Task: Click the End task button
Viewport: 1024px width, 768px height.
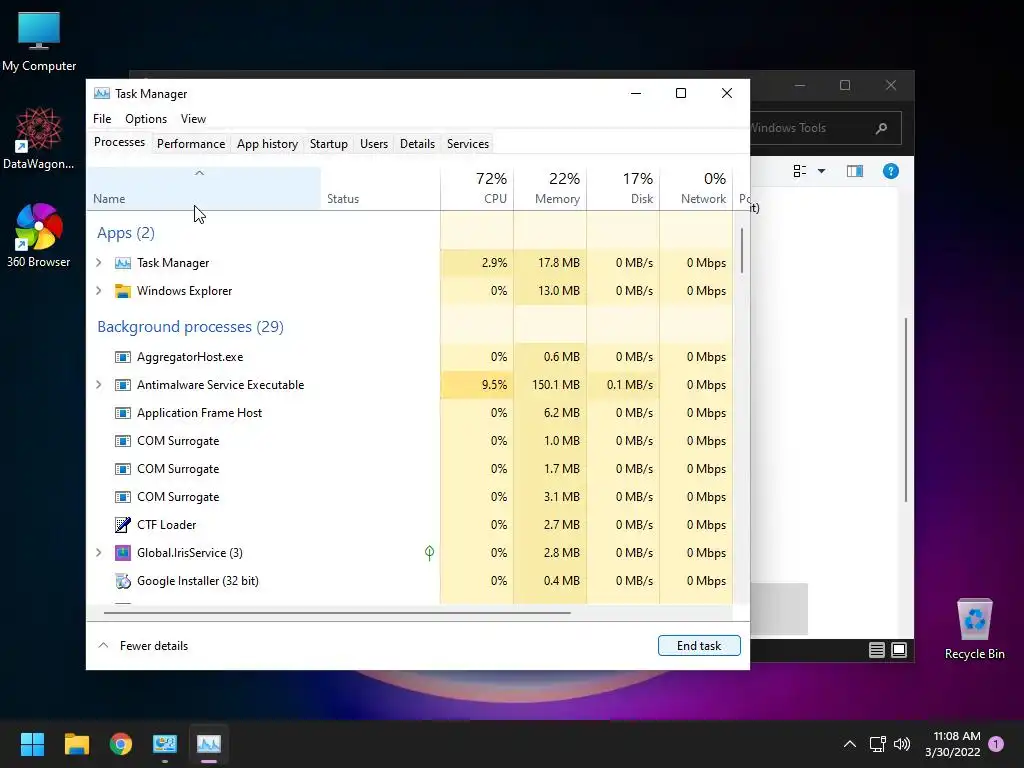Action: pos(699,645)
